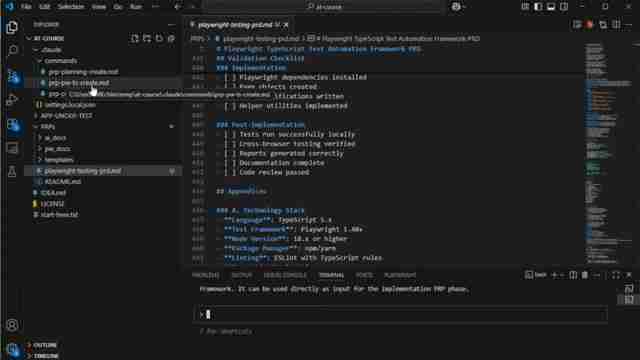Open start-here.txt file
This screenshot has height=360, width=640.
[x=59, y=215]
